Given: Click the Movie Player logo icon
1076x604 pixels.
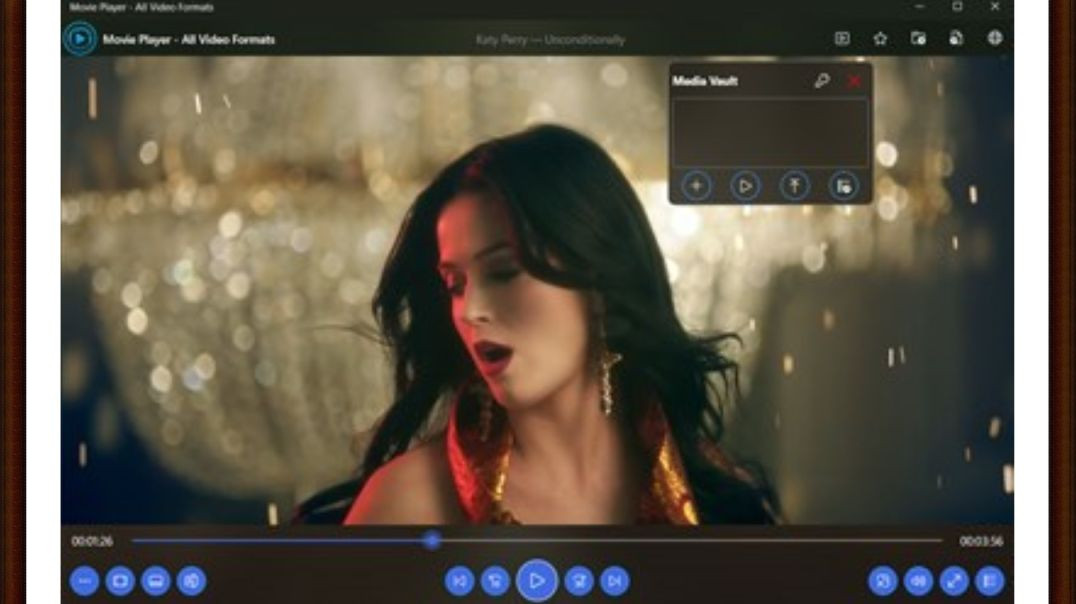Looking at the screenshot, I should [79, 39].
